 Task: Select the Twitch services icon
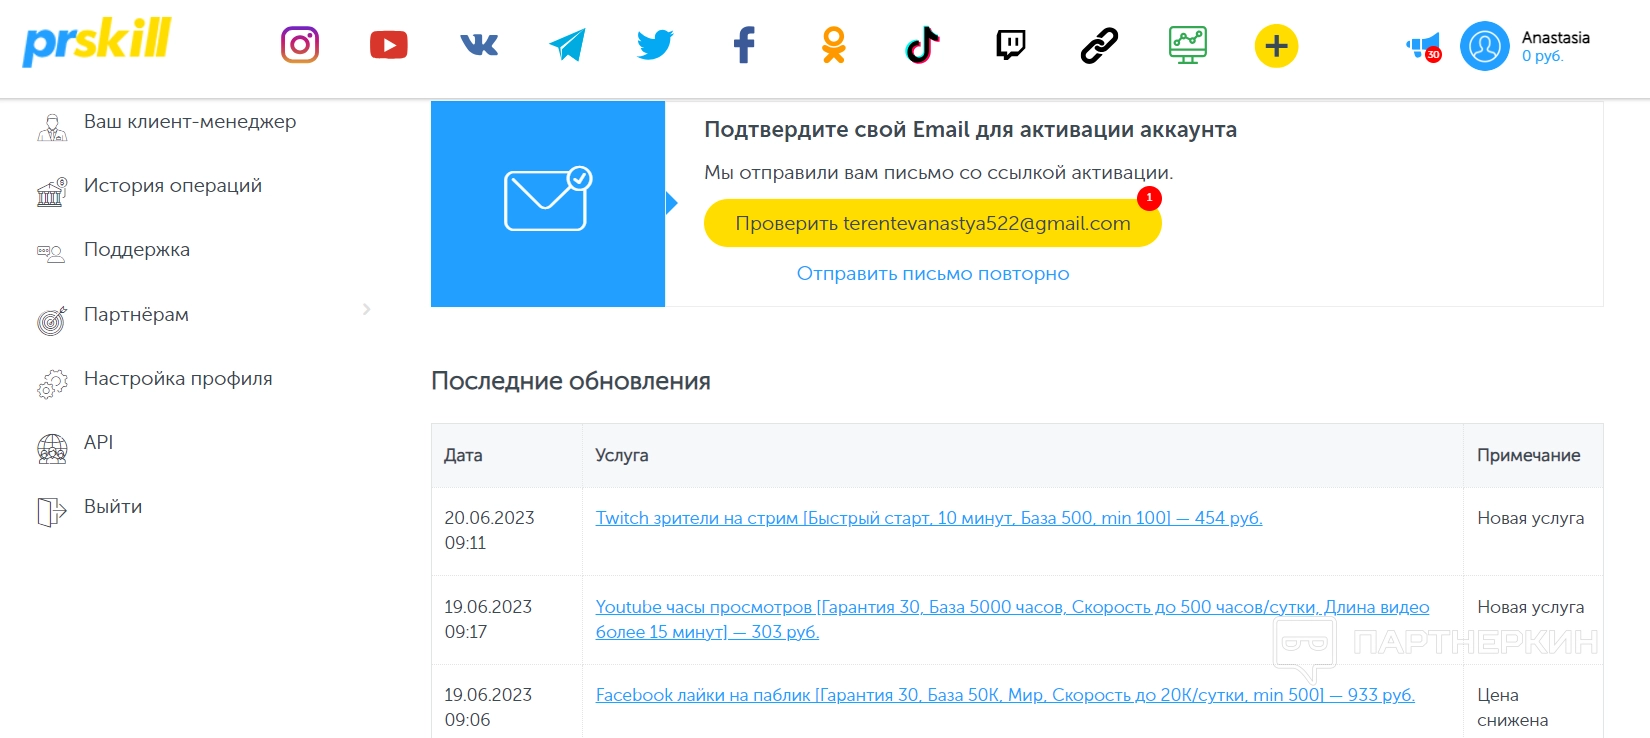(x=1011, y=45)
